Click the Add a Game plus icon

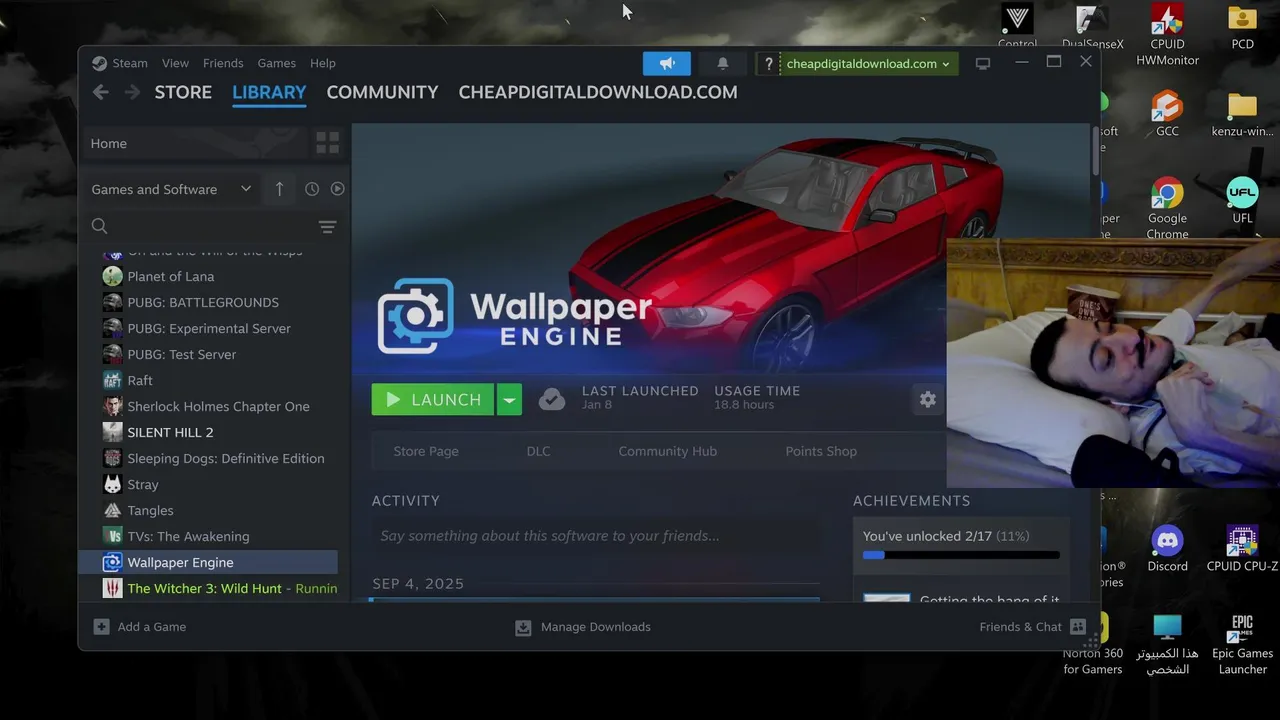(x=101, y=627)
